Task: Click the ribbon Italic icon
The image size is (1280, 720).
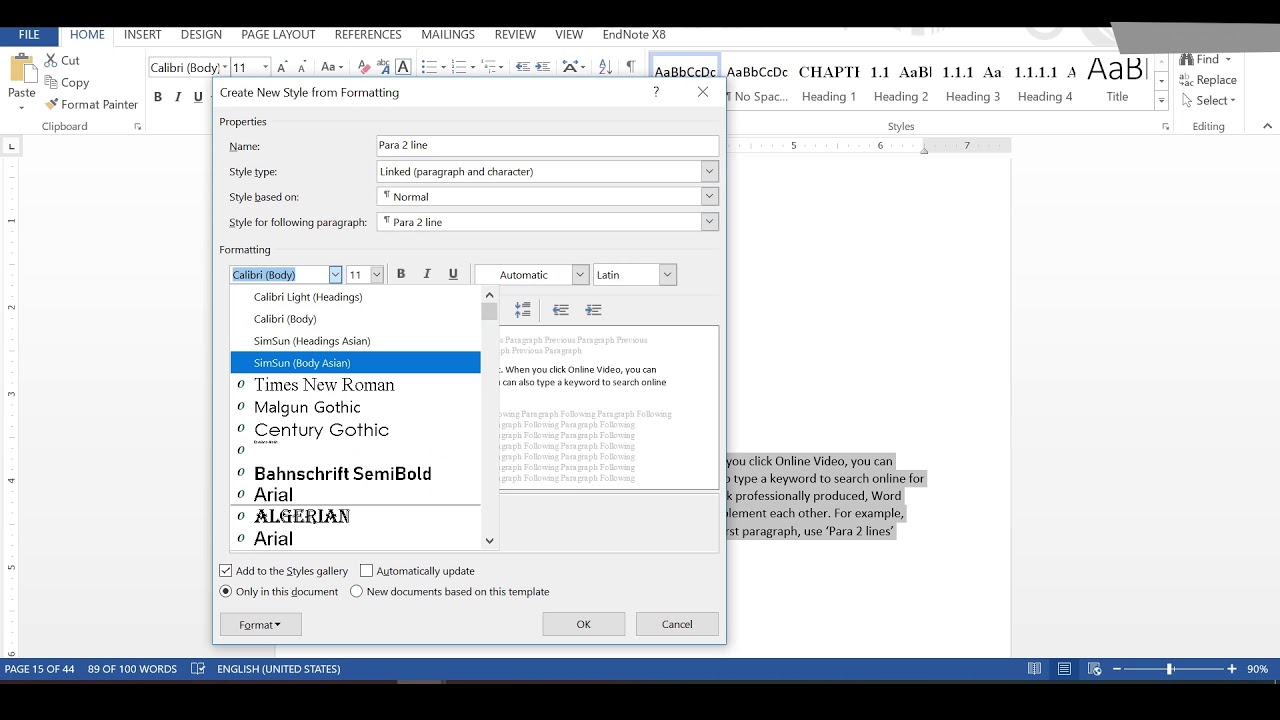Action: 177,97
